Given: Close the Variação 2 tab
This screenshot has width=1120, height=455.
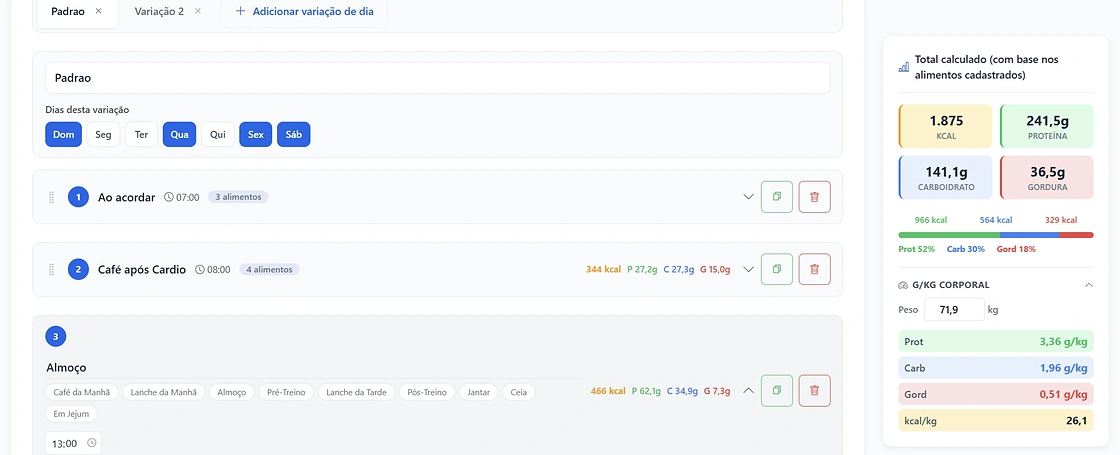Looking at the screenshot, I should tap(198, 11).
